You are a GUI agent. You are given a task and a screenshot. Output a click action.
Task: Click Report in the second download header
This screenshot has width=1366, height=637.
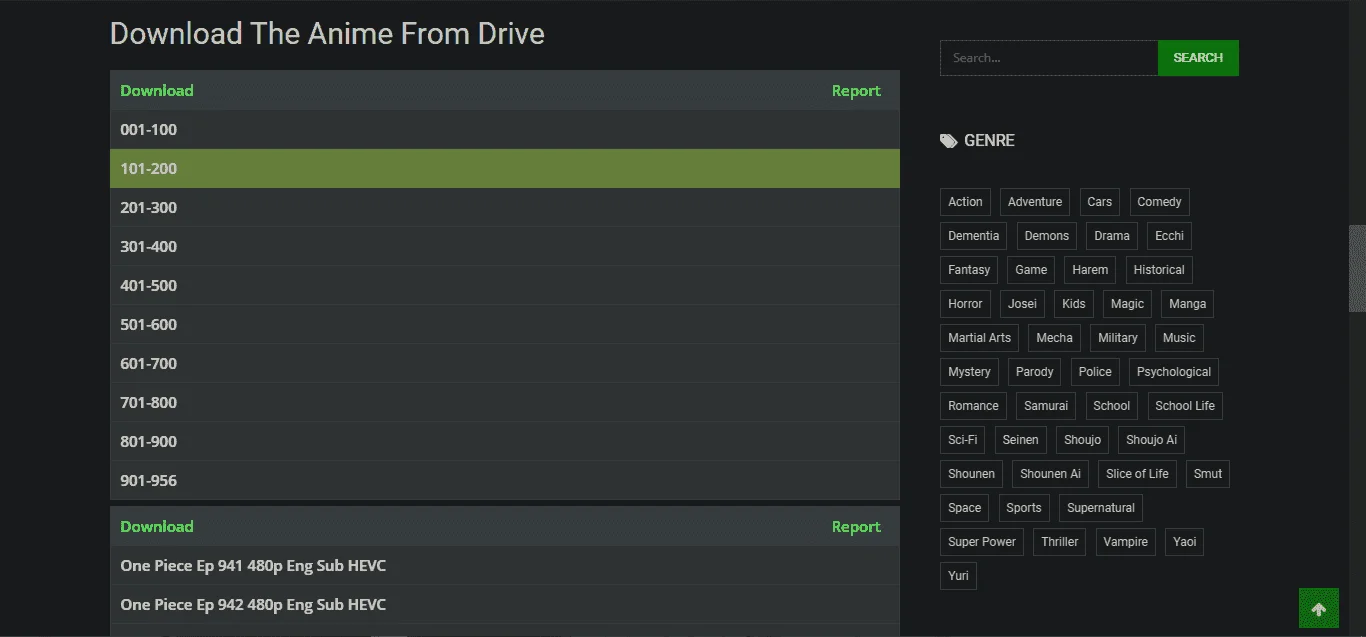856,527
